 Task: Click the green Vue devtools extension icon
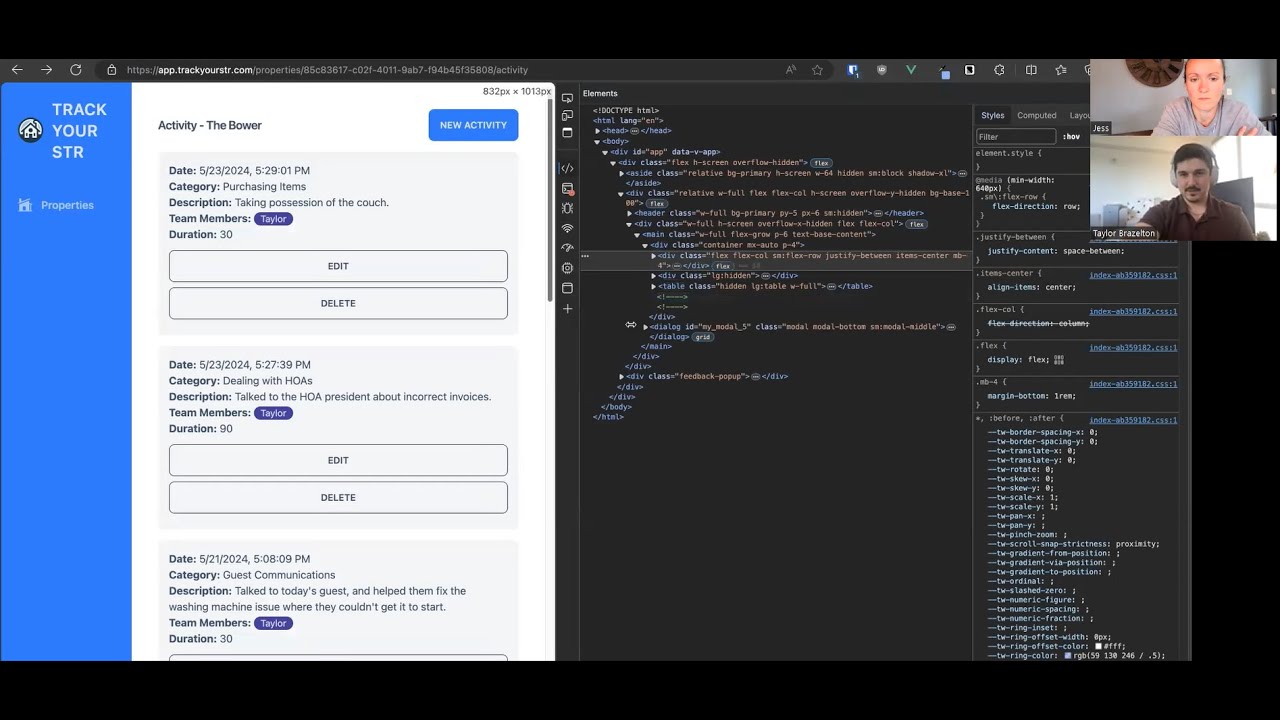(x=911, y=70)
